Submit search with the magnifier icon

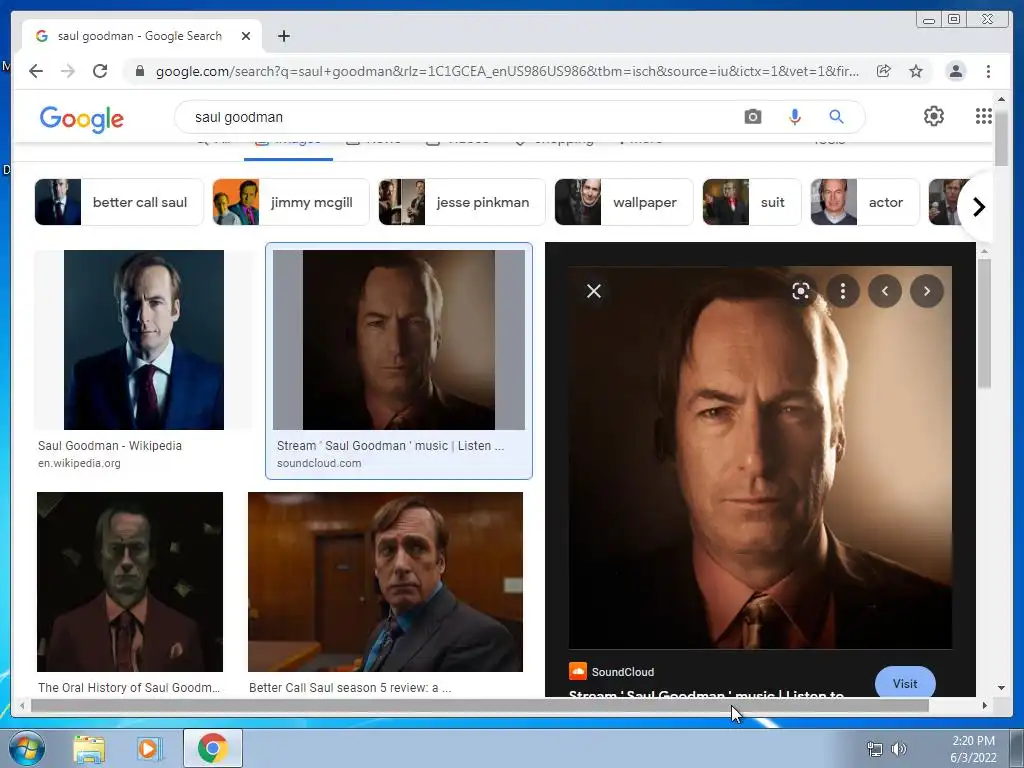[x=836, y=117]
